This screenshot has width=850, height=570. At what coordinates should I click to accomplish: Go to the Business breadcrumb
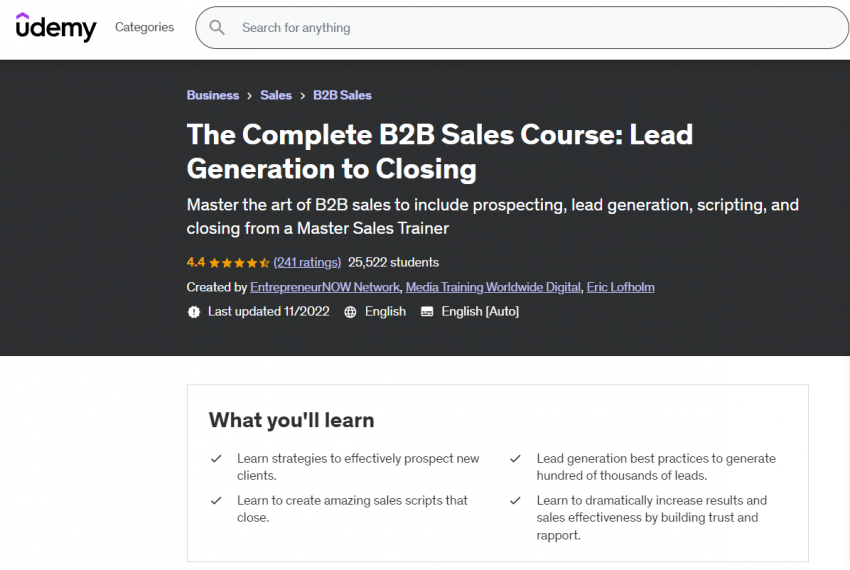(212, 95)
